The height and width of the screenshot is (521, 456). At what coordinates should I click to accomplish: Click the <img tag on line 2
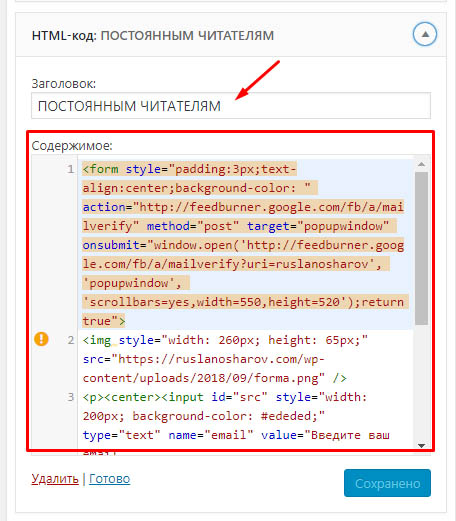coord(97,340)
